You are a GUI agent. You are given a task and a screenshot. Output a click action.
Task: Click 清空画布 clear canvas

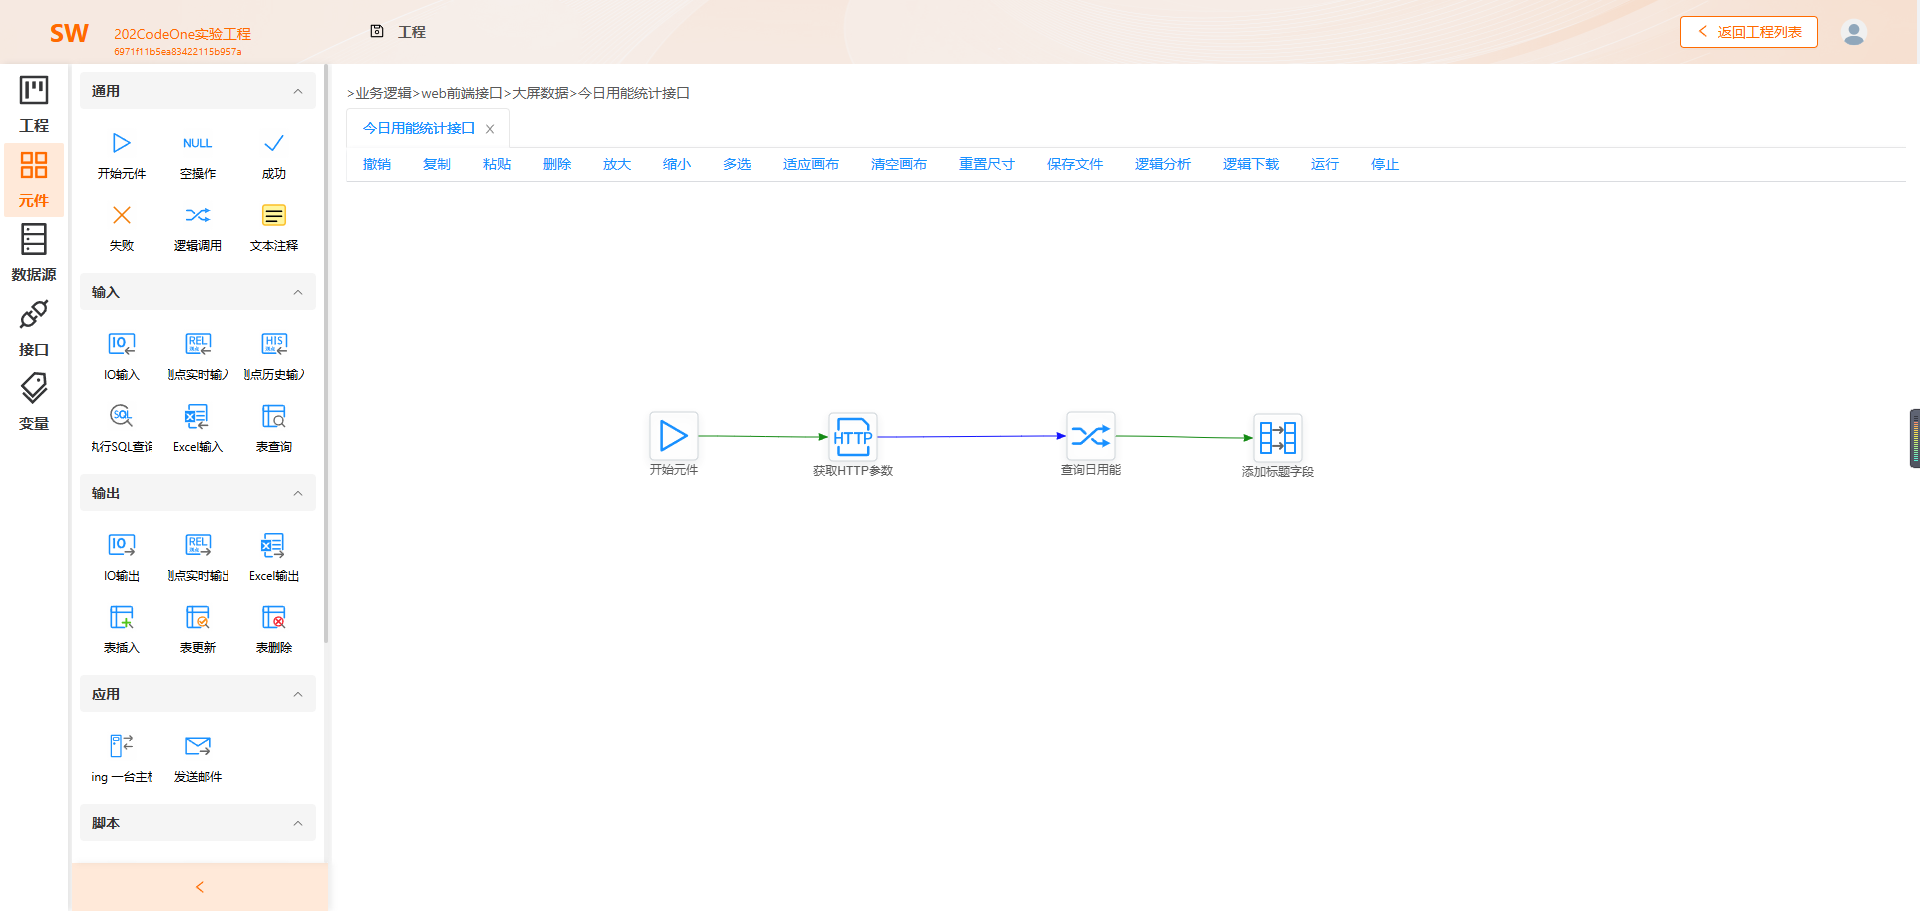coord(899,164)
